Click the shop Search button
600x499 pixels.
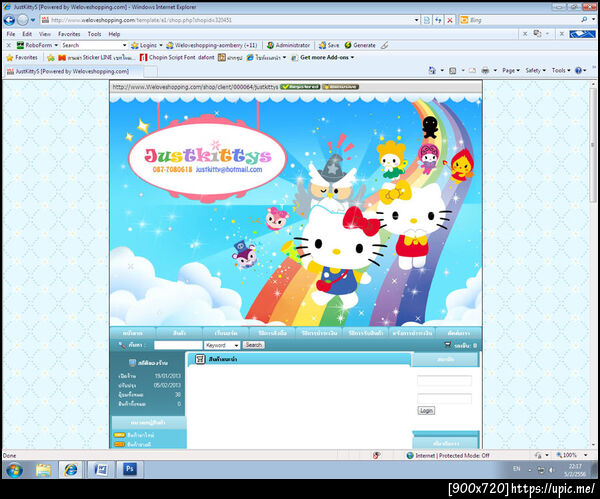[x=253, y=345]
